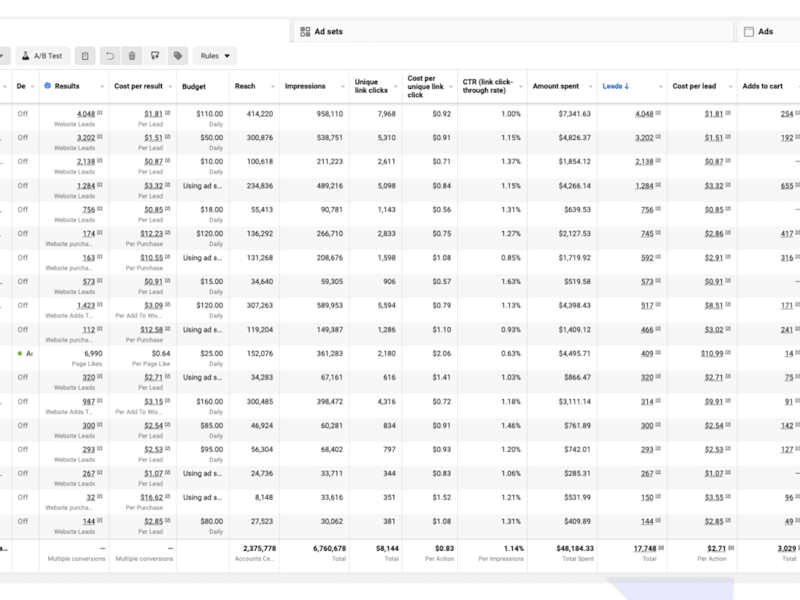Open the 655 adds to cart link
The height and width of the screenshot is (600, 800).
(787, 186)
